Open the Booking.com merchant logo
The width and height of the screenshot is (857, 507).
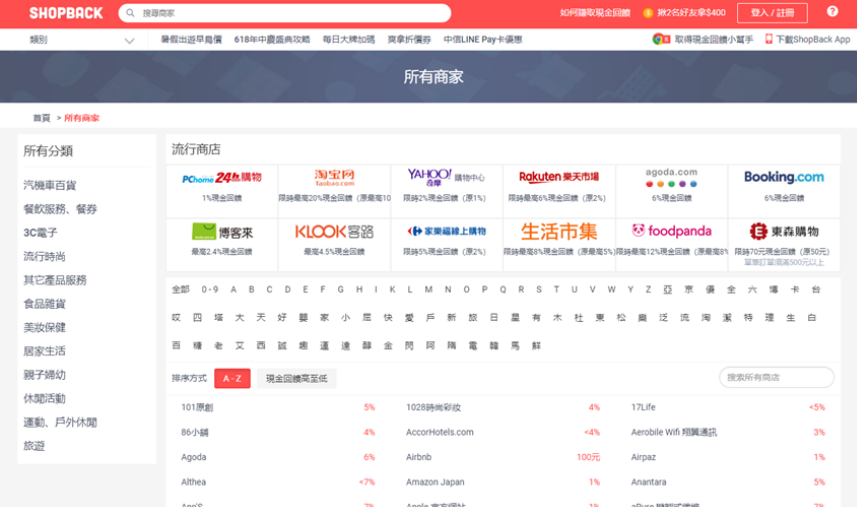[784, 177]
